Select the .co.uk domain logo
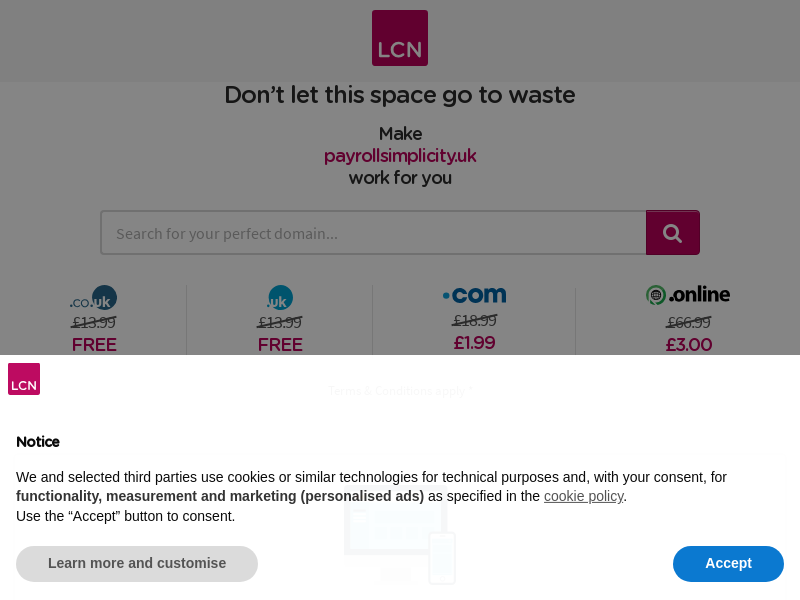The height and width of the screenshot is (600, 800). coord(93,298)
